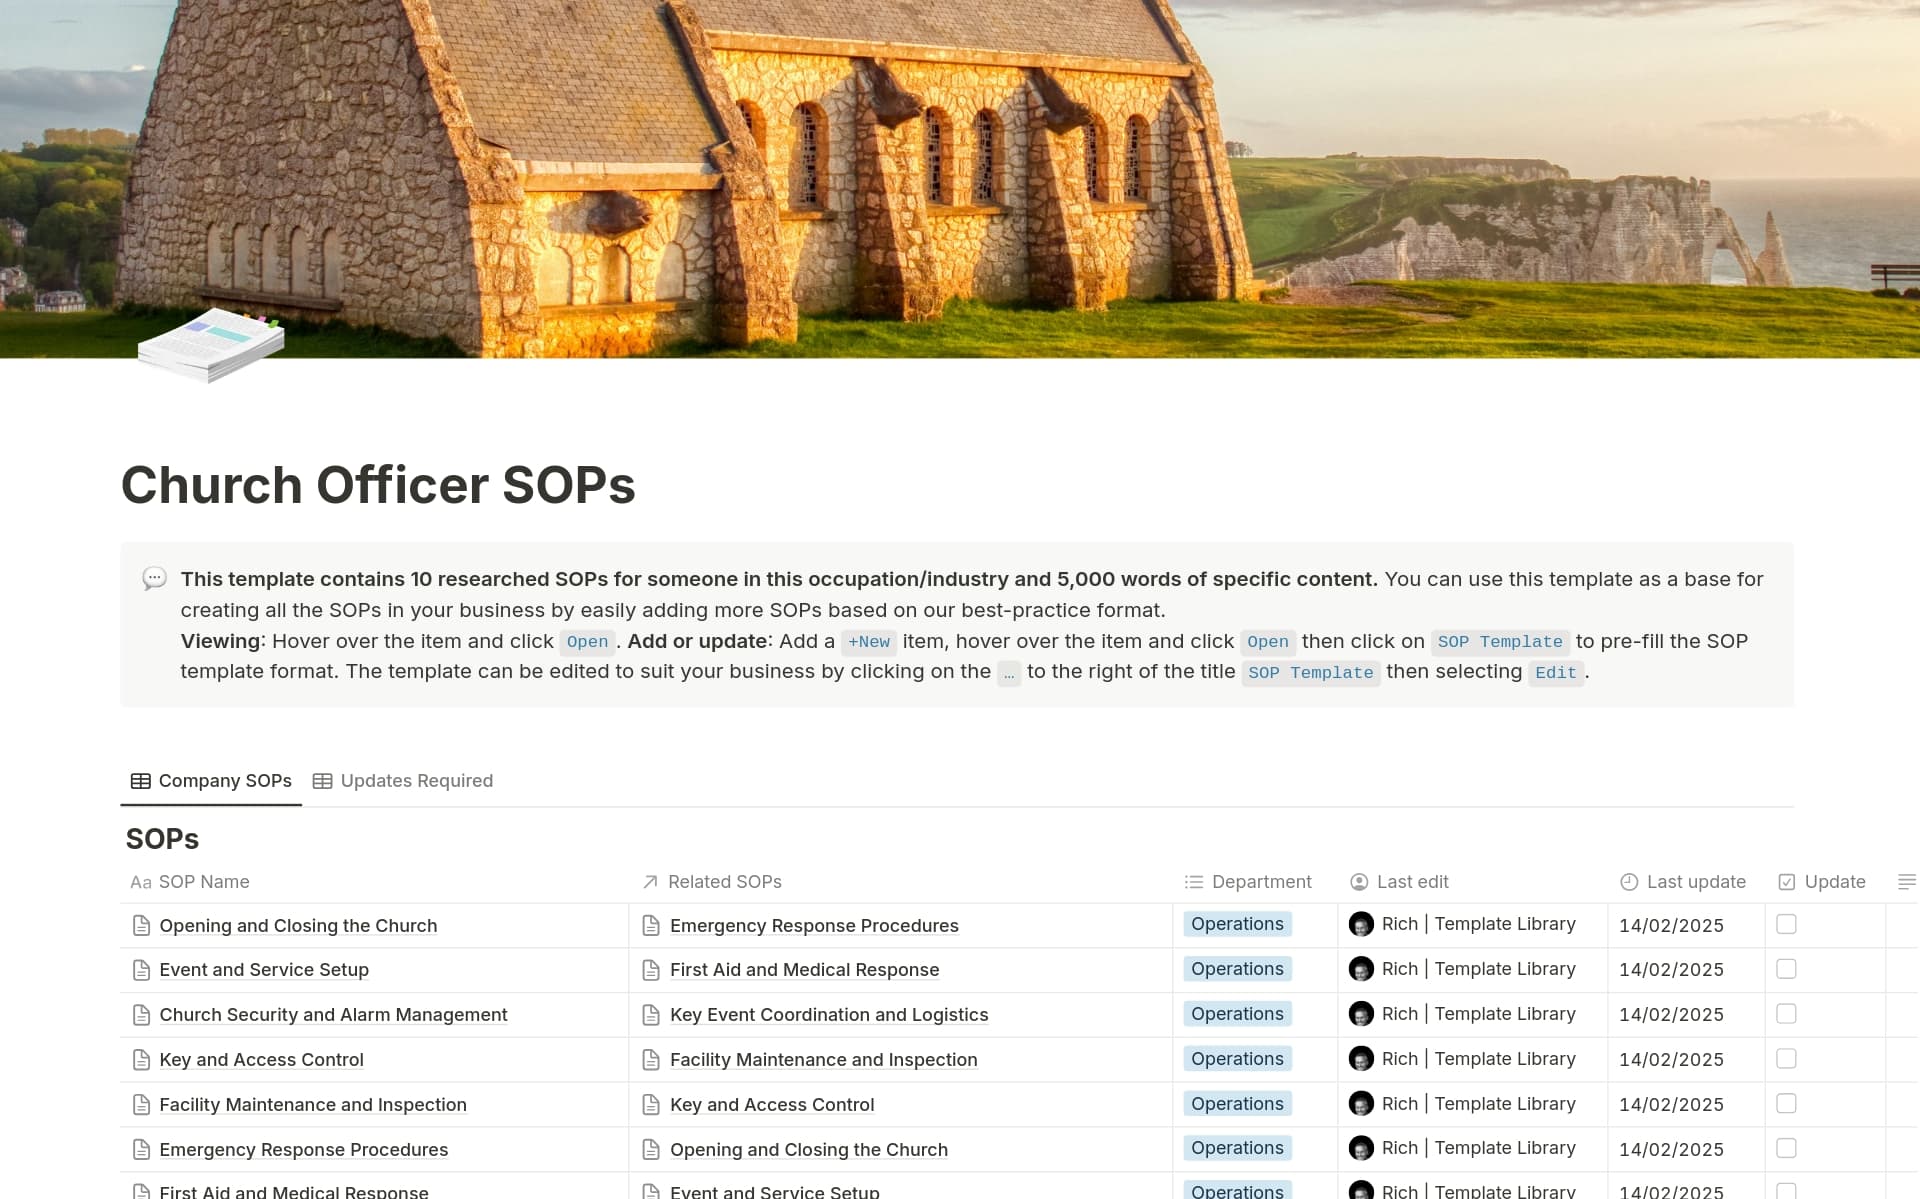Open the First Aid and Medical Response related SOP link
The height and width of the screenshot is (1199, 1920).
click(804, 969)
